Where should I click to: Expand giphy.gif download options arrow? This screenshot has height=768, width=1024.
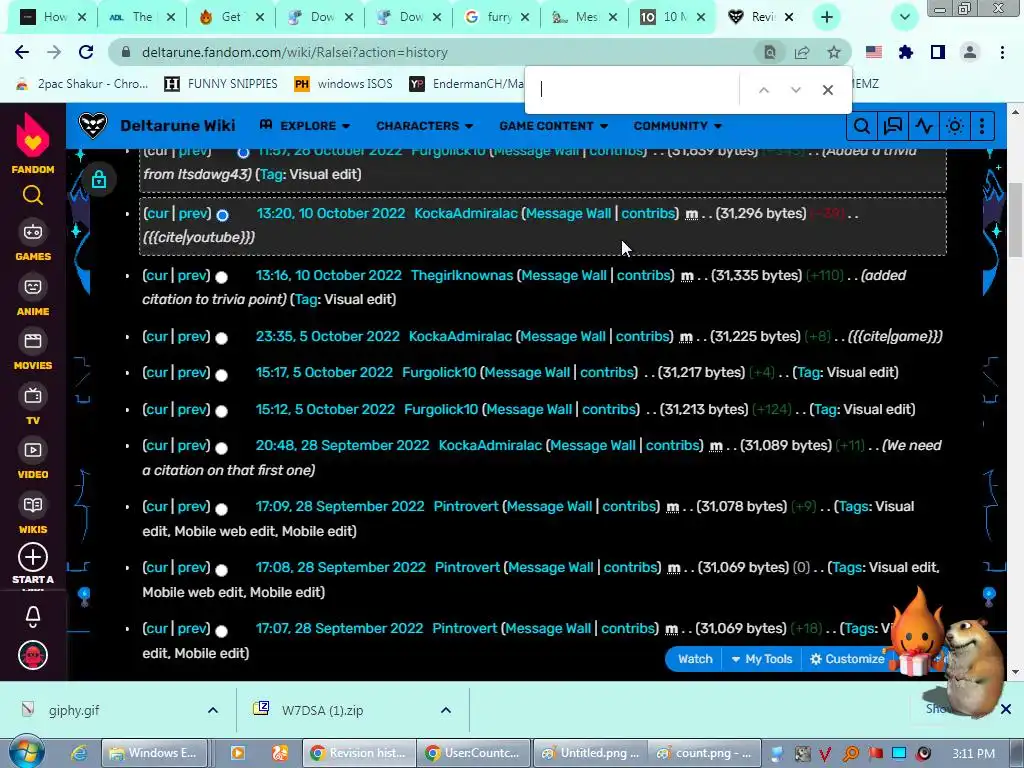[x=213, y=710]
